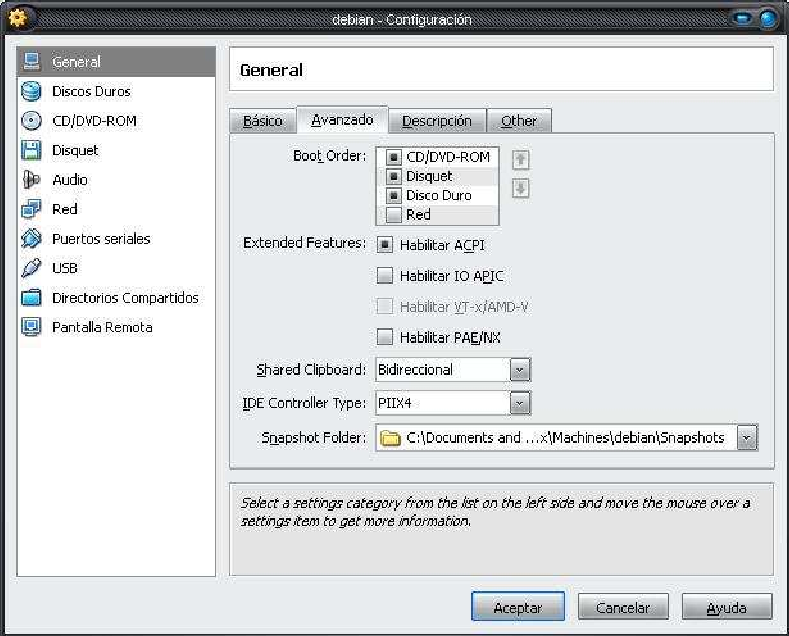This screenshot has height=636, width=789.
Task: Move boot item up with arrow button
Action: (x=520, y=159)
